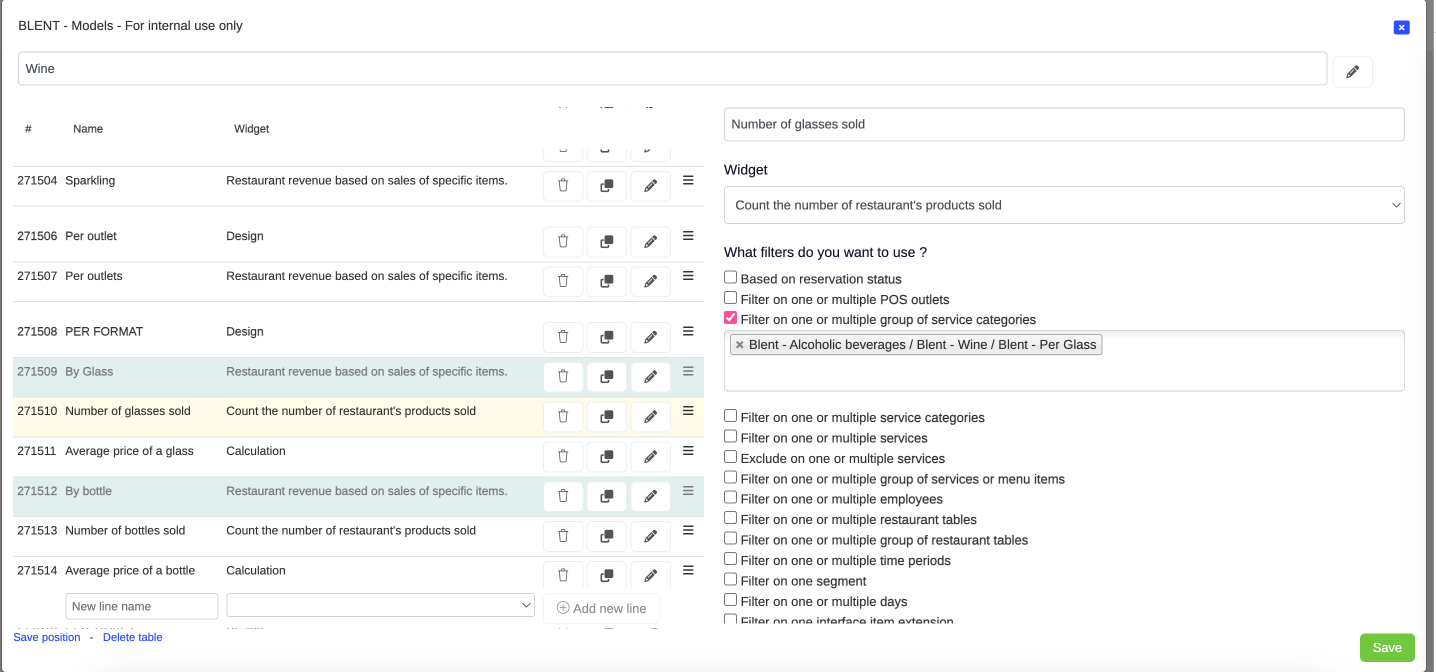Uncheck group of service categories filter
The image size is (1436, 672).
coord(731,319)
